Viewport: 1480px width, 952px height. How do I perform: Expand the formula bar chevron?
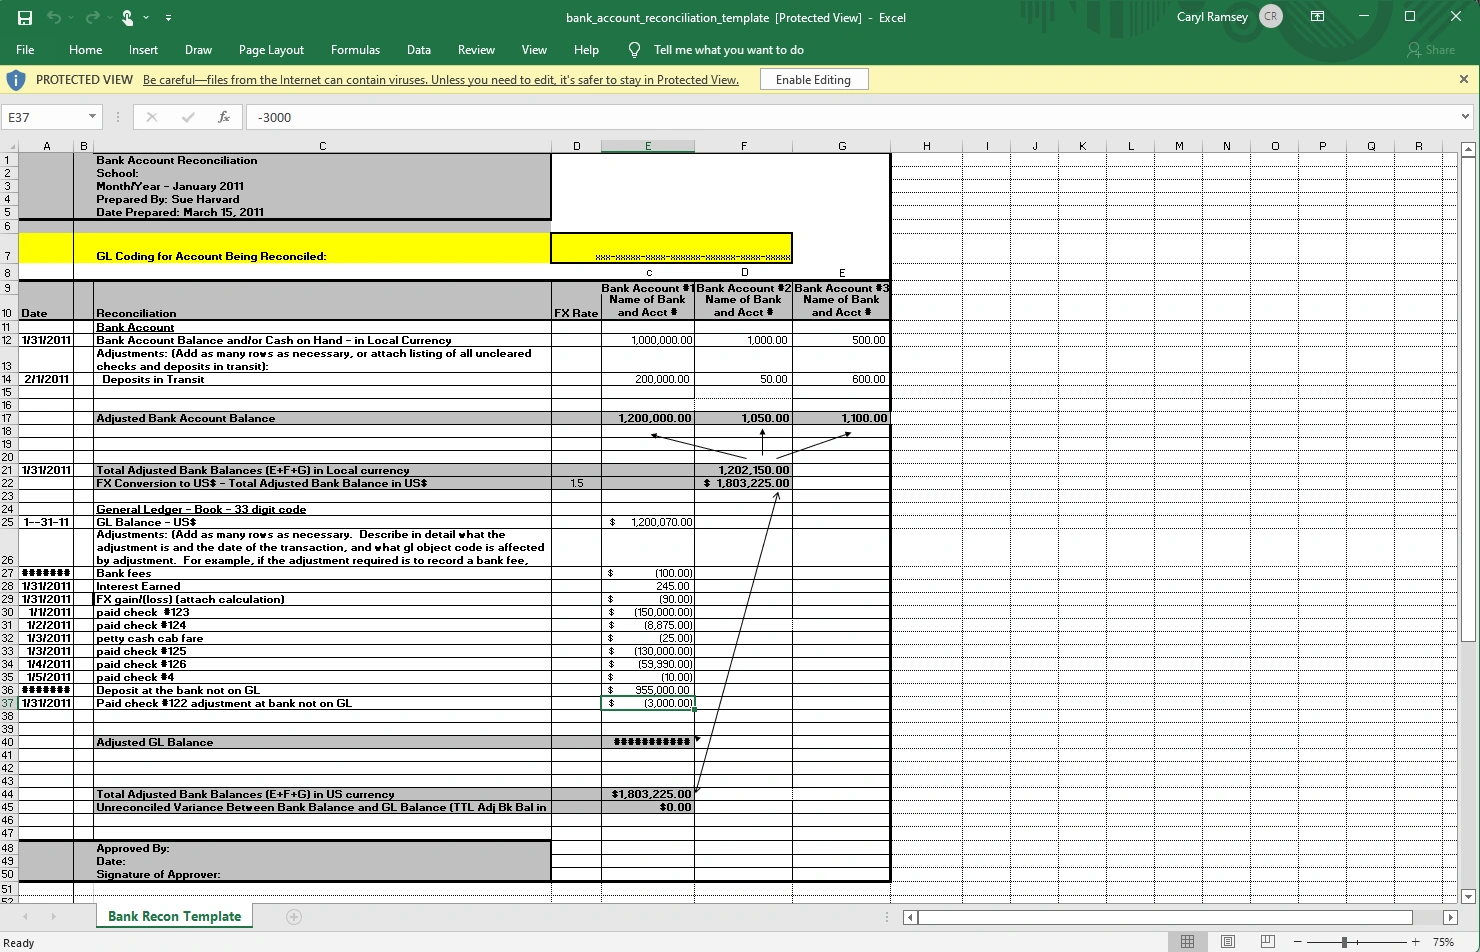[1465, 117]
